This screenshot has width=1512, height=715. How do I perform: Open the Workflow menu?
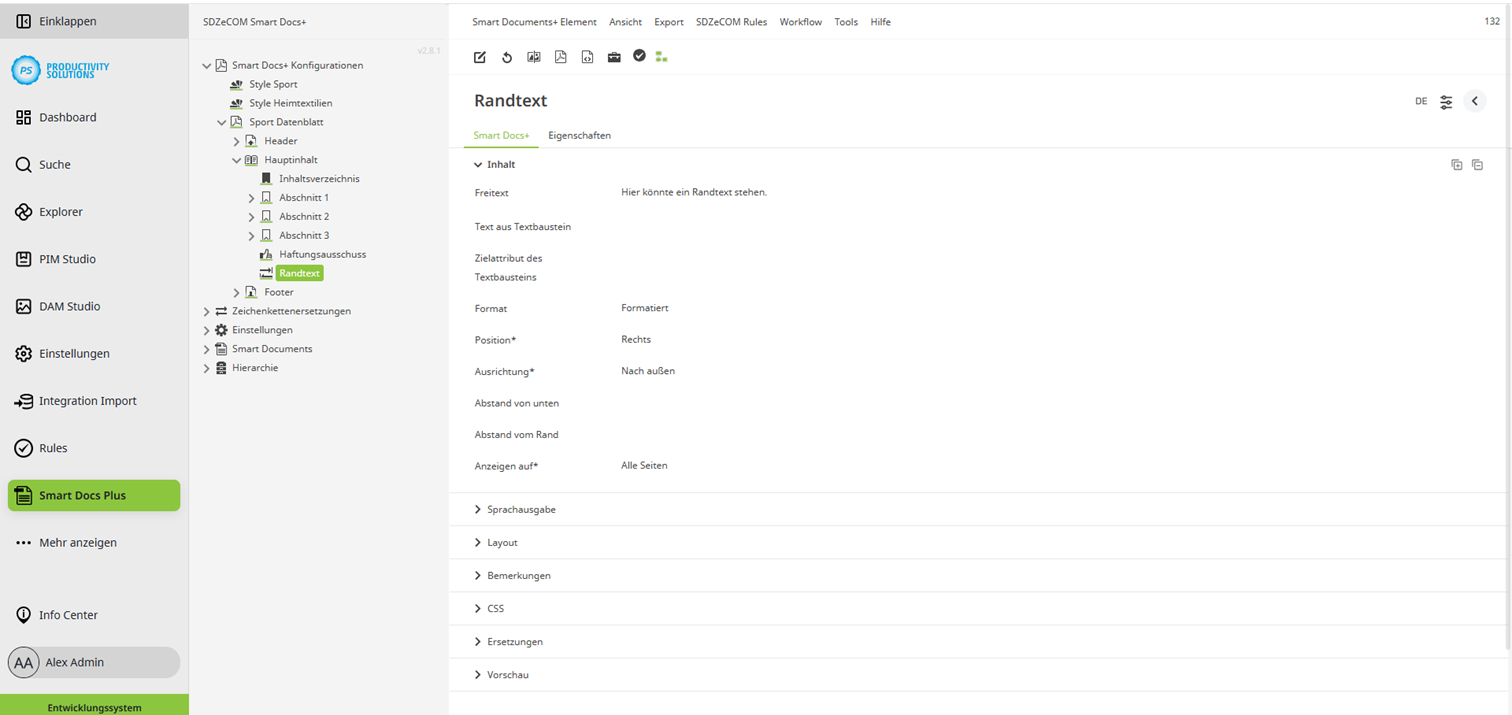[800, 21]
